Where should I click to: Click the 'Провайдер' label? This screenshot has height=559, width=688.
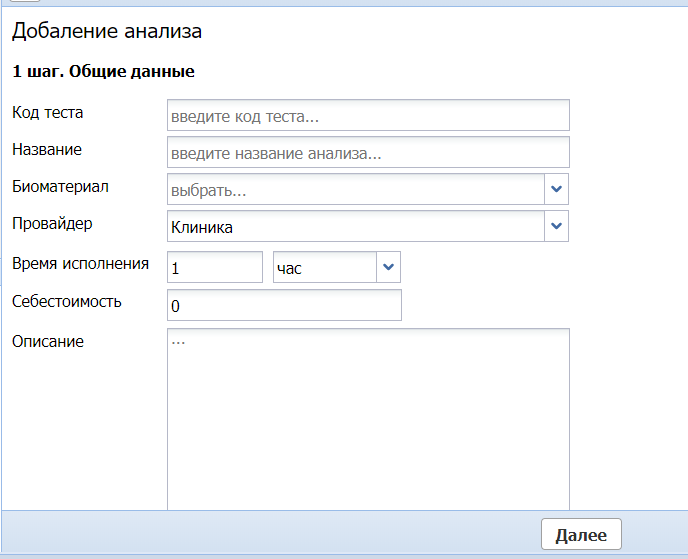(x=52, y=224)
